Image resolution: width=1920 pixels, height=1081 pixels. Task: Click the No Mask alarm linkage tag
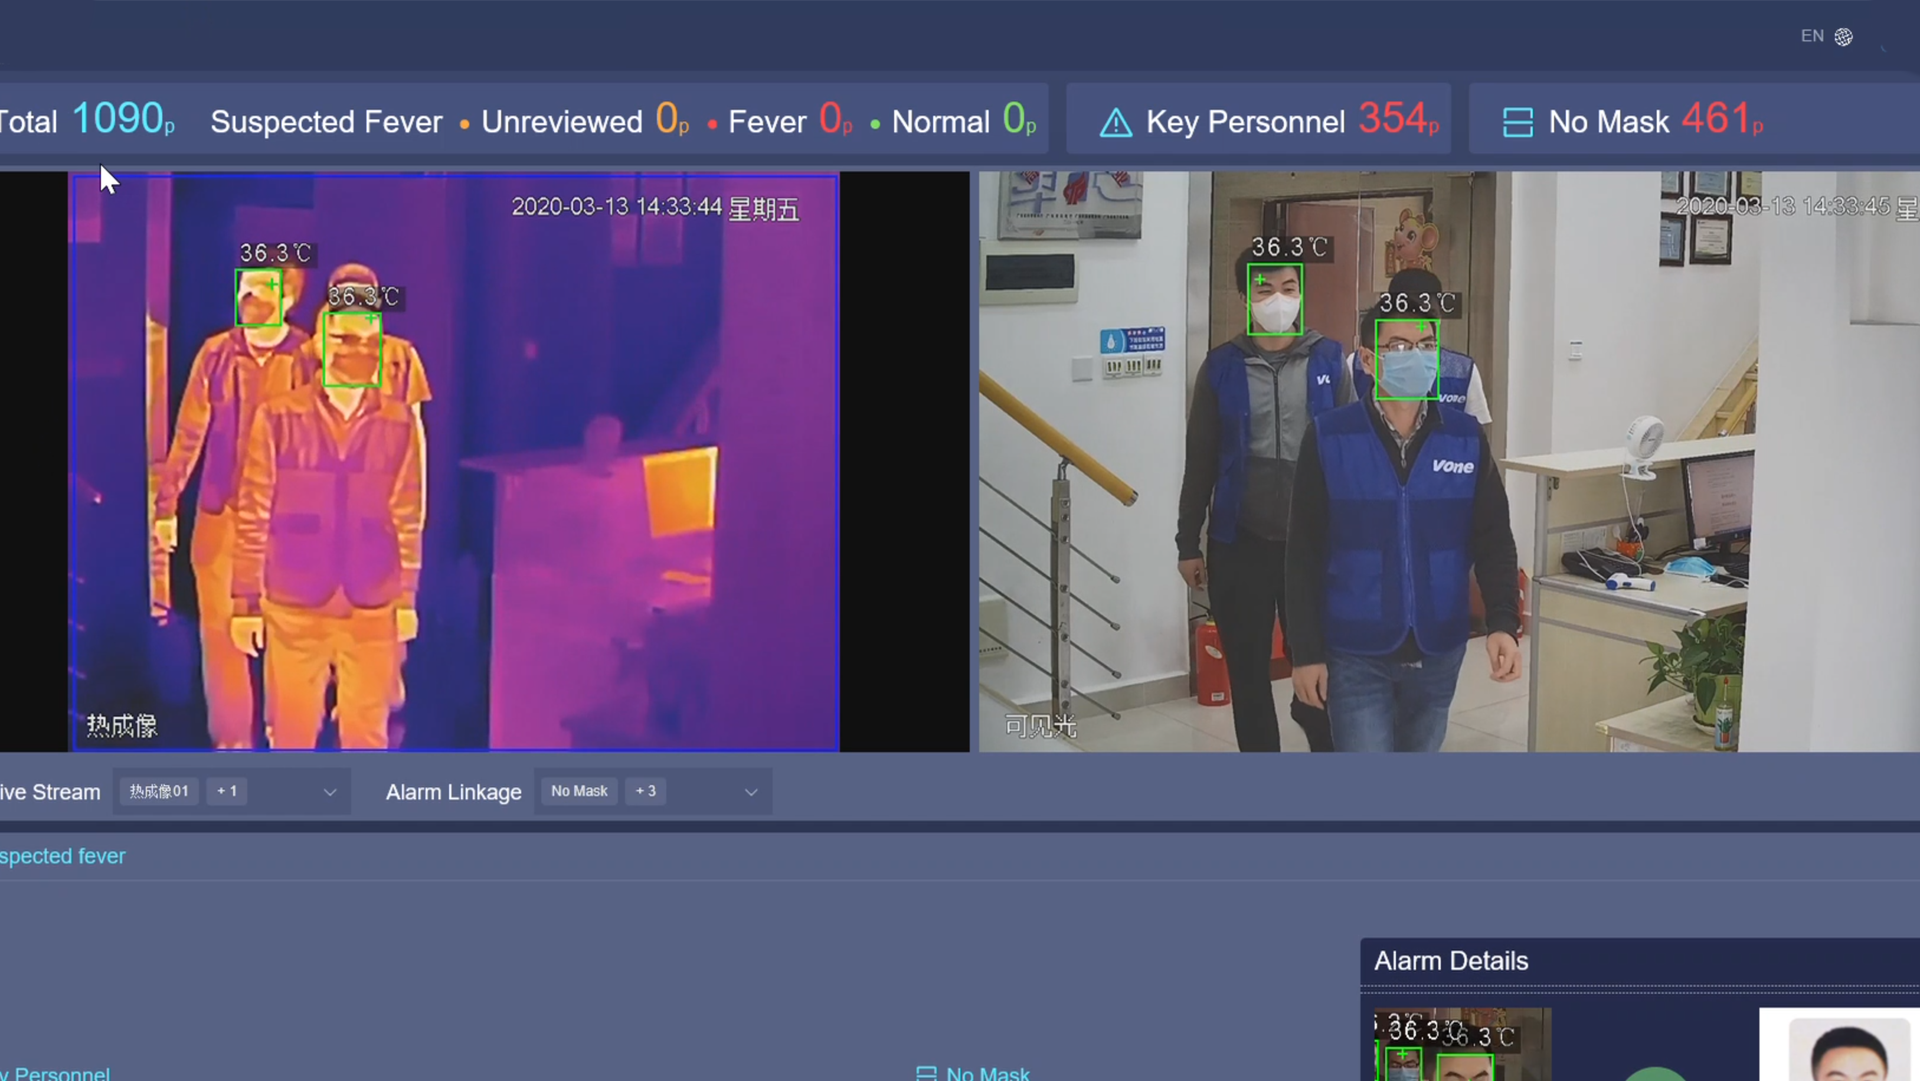(579, 791)
